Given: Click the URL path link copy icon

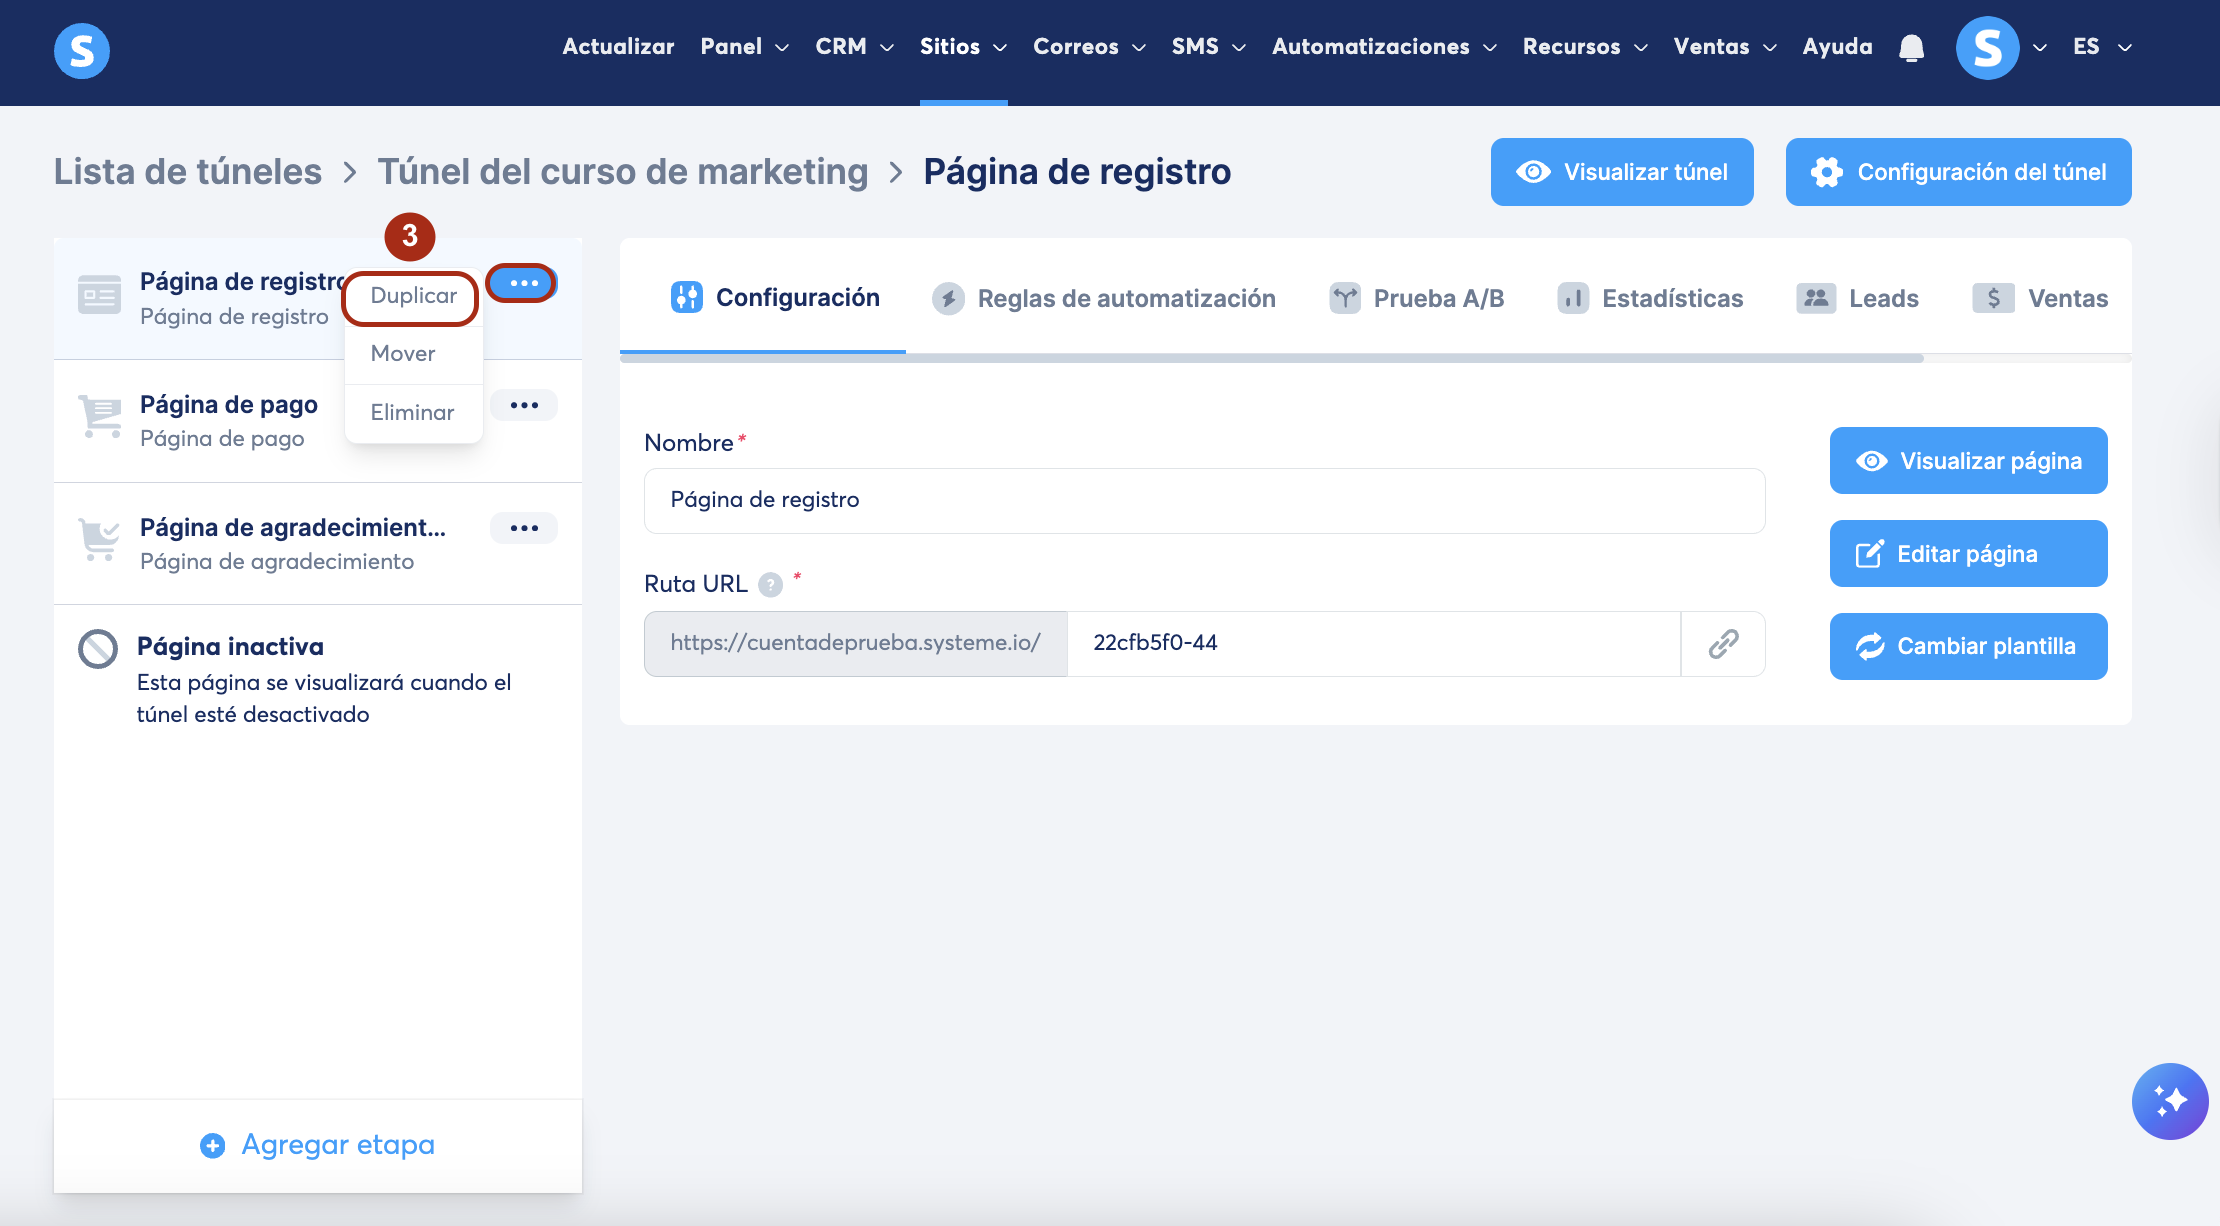Looking at the screenshot, I should pyautogui.click(x=1723, y=644).
